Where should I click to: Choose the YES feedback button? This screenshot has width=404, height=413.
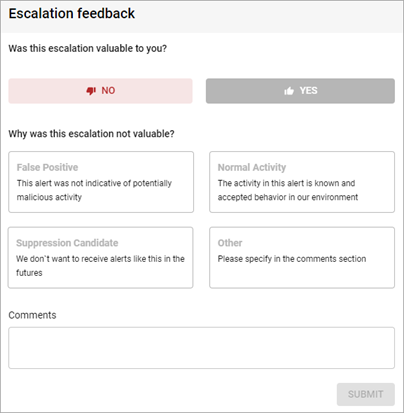(x=300, y=91)
